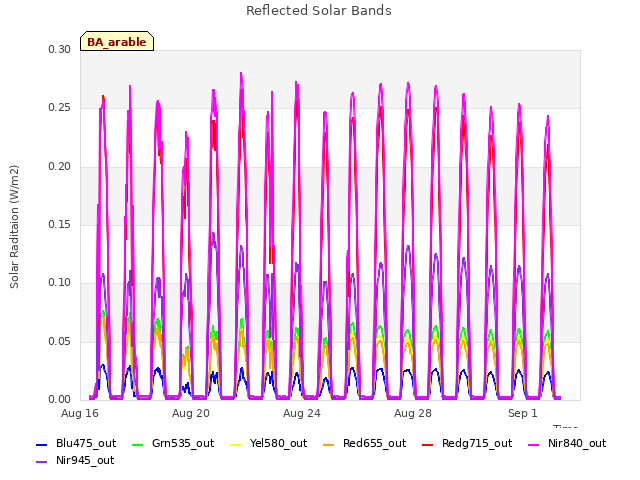Screen dimensions: 640x480
Task: Click the 0.05 y-axis tick label
Action: coord(59,341)
